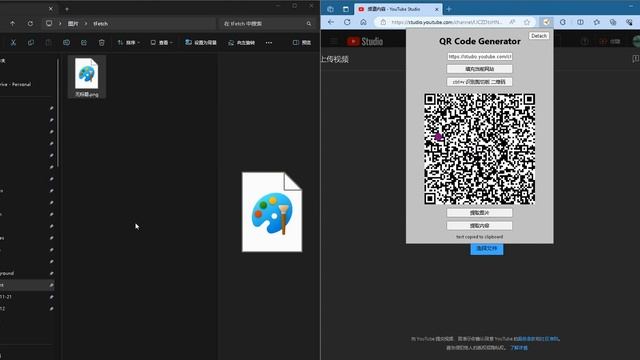Open YouTube Studio hamburger menu
This screenshot has width=640, height=360.
(x=334, y=41)
